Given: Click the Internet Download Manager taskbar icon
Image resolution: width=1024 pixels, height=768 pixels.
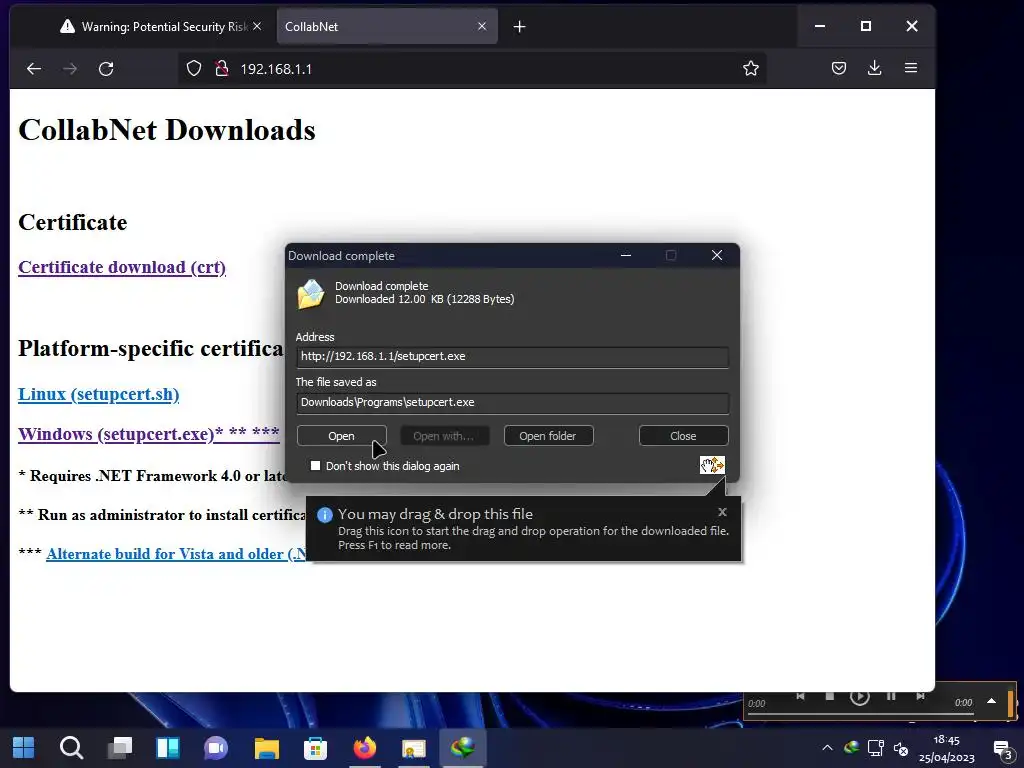Looking at the screenshot, I should coord(462,748).
